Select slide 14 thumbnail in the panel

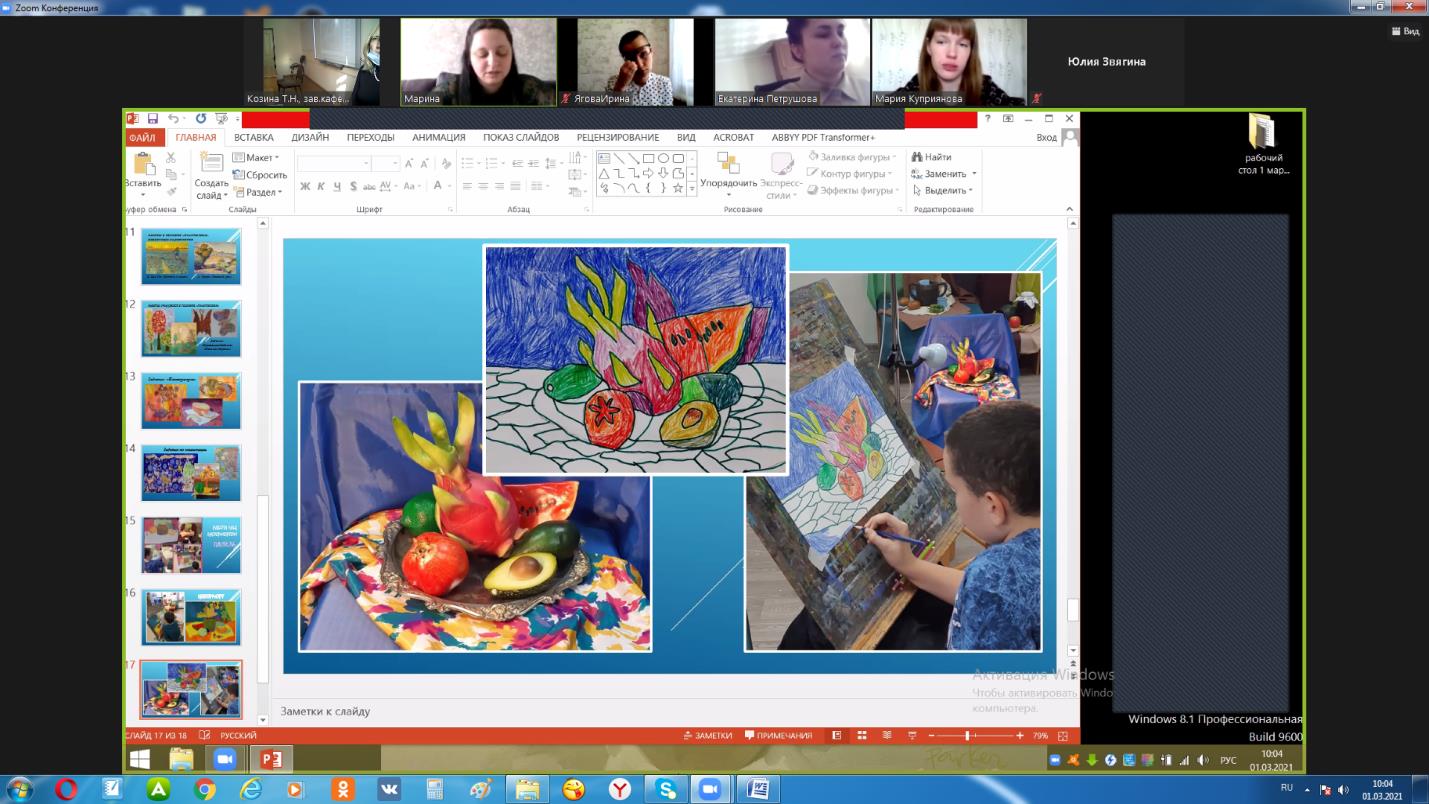(x=191, y=473)
